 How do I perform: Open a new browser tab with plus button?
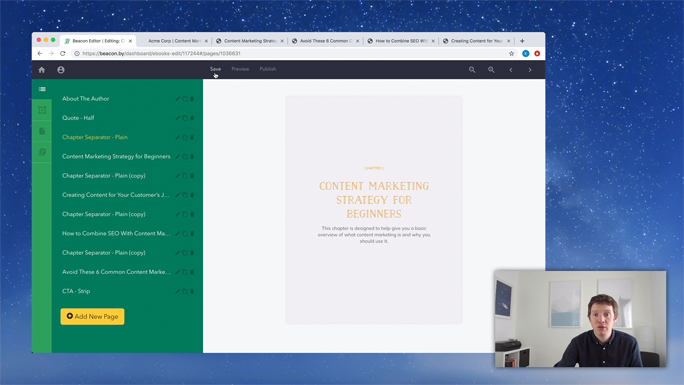522,41
